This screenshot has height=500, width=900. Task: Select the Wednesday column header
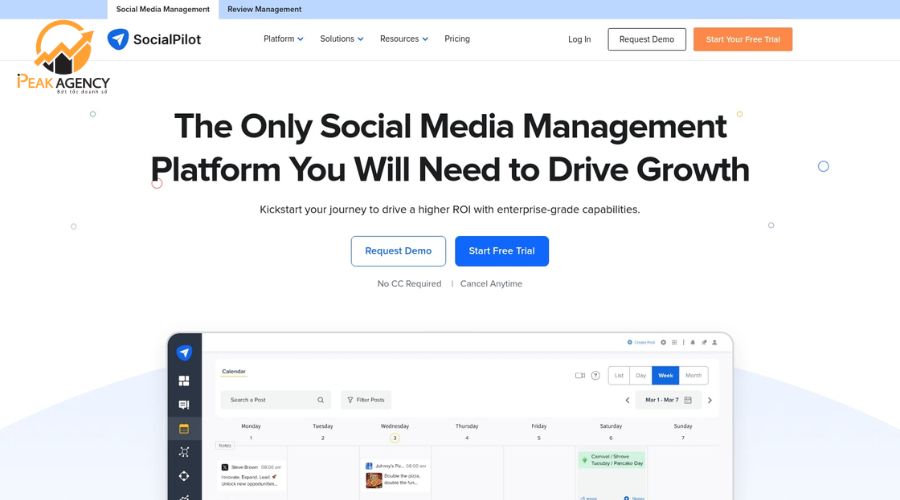click(x=395, y=427)
